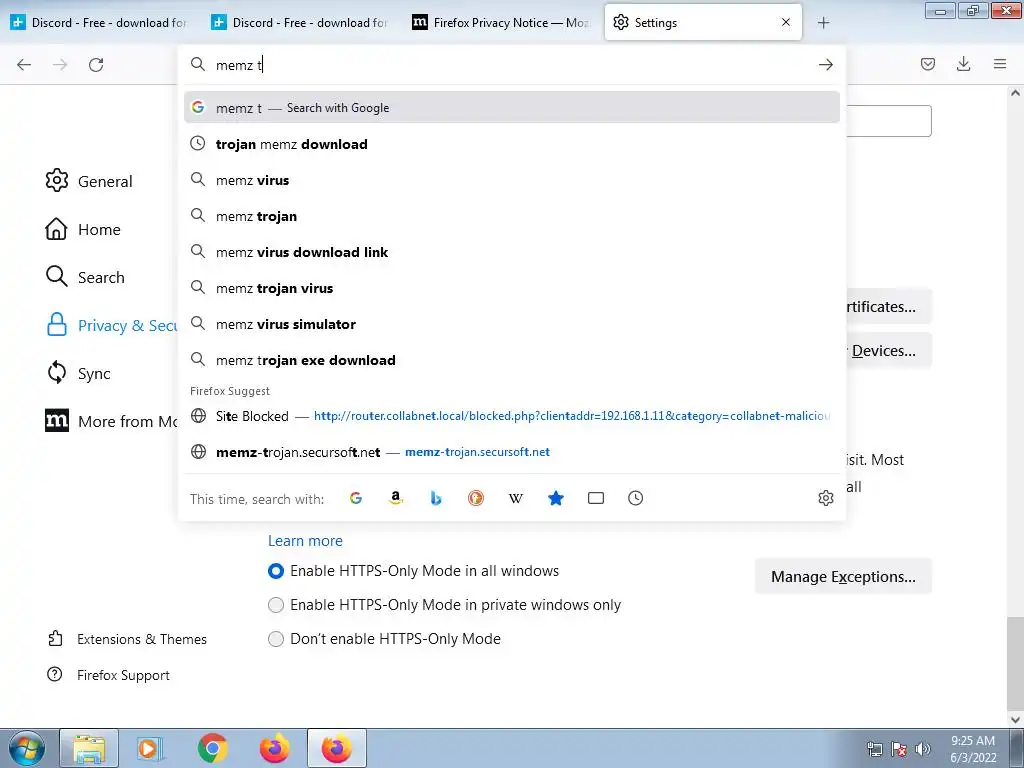Open Home settings label in sidebar
The width and height of the screenshot is (1024, 768).
click(99, 229)
